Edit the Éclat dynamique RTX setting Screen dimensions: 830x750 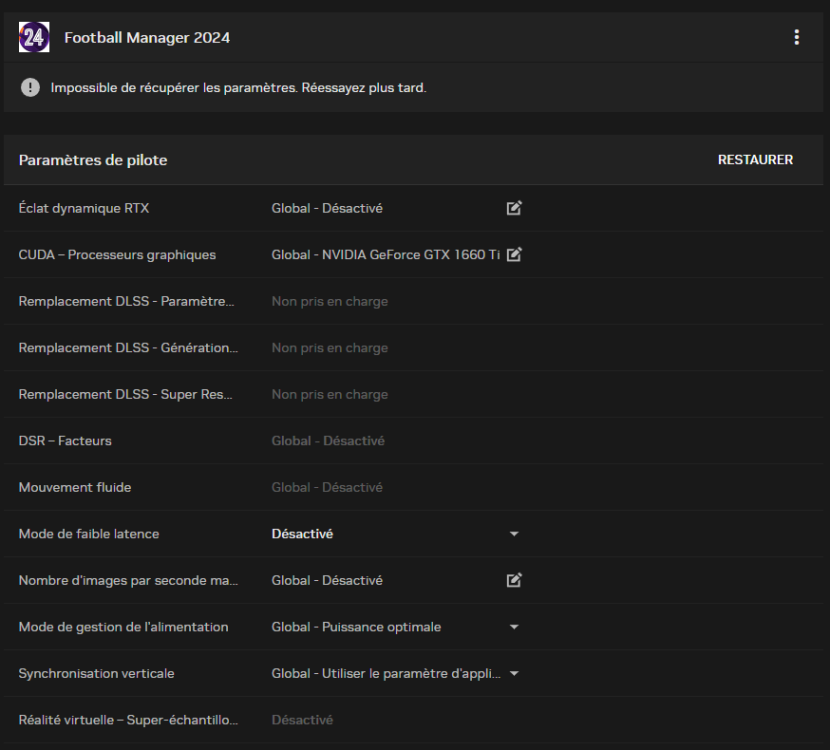coord(514,209)
